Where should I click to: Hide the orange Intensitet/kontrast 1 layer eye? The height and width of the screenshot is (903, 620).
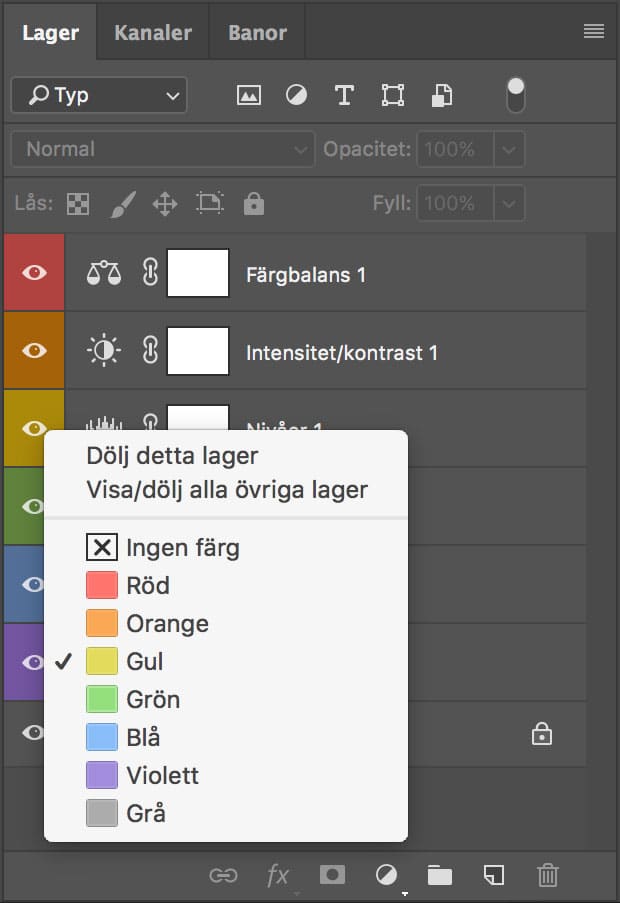(34, 350)
